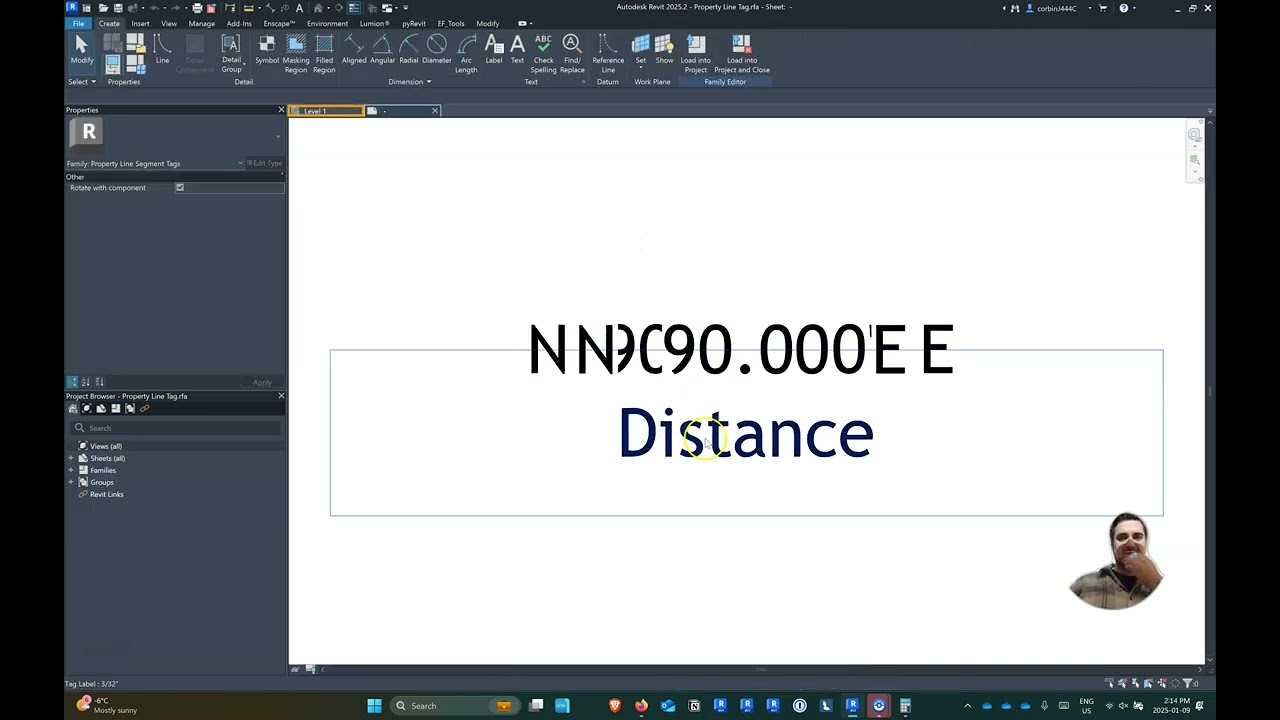The image size is (1280, 720).
Task: Choose the Text tool in ribbon
Action: point(517,49)
